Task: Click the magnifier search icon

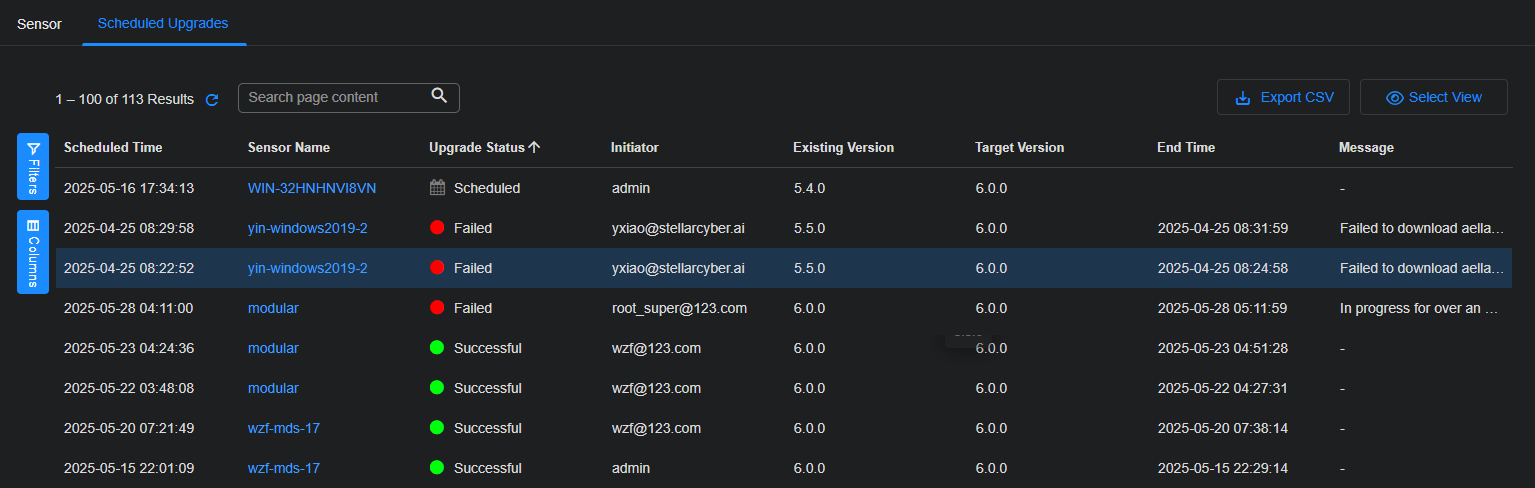Action: [x=439, y=96]
